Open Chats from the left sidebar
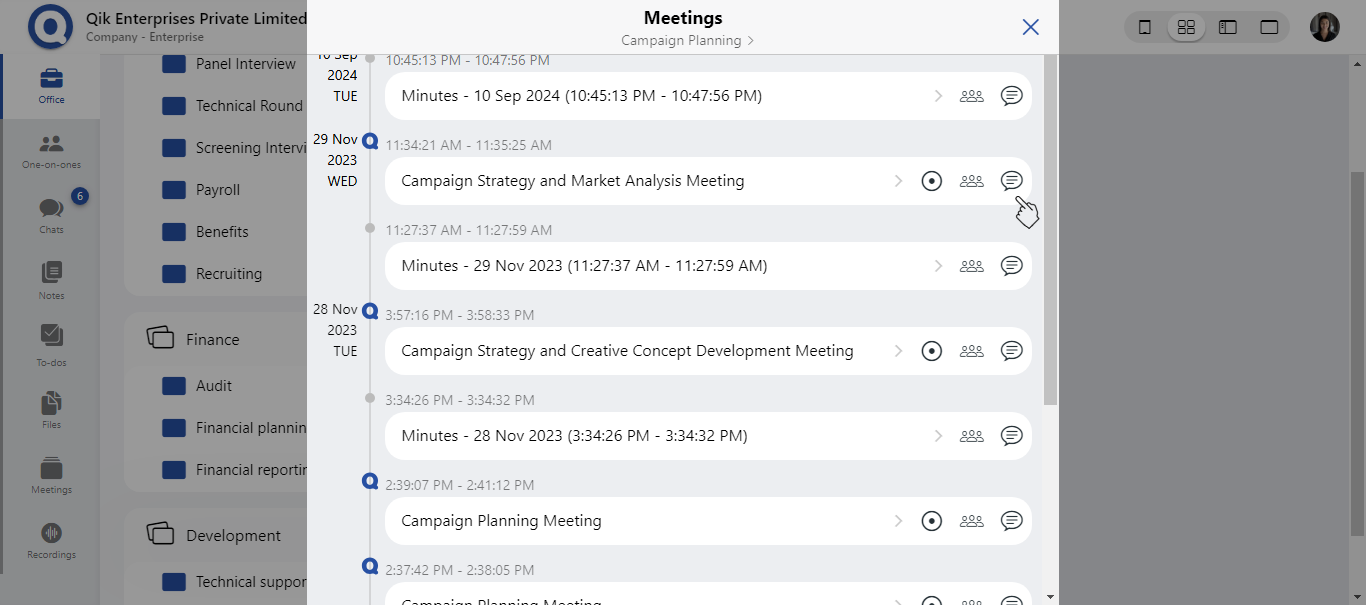The width and height of the screenshot is (1366, 605). 50,213
